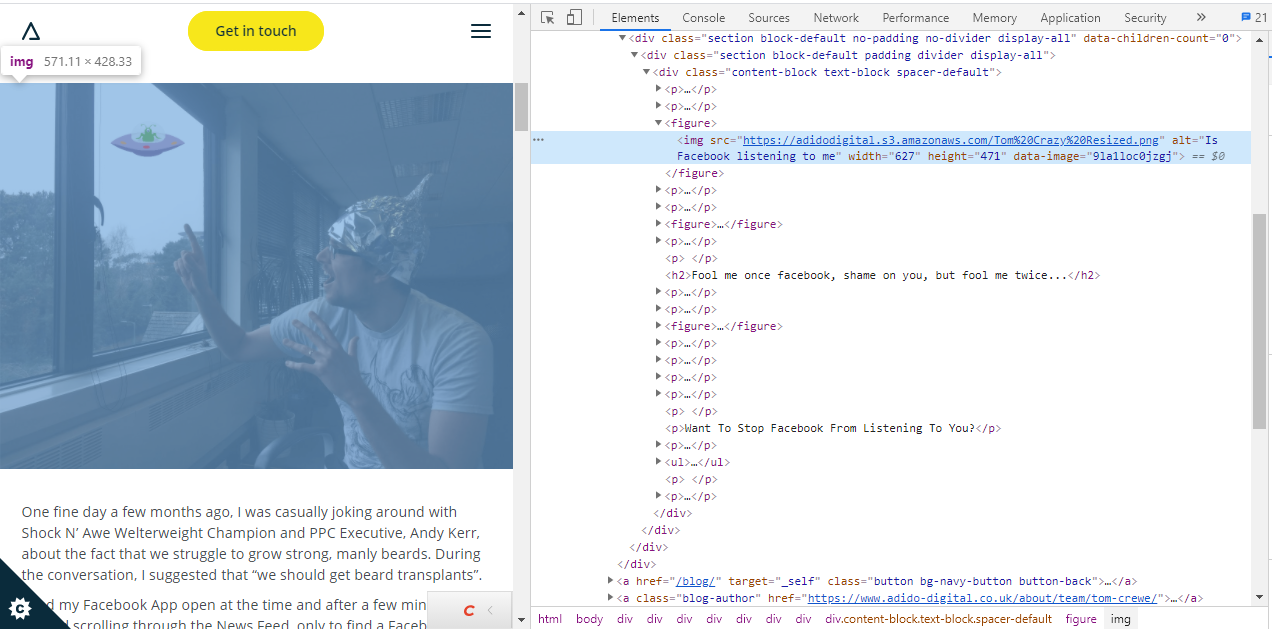Open the Application tab
The image size is (1272, 629).
(1070, 17)
